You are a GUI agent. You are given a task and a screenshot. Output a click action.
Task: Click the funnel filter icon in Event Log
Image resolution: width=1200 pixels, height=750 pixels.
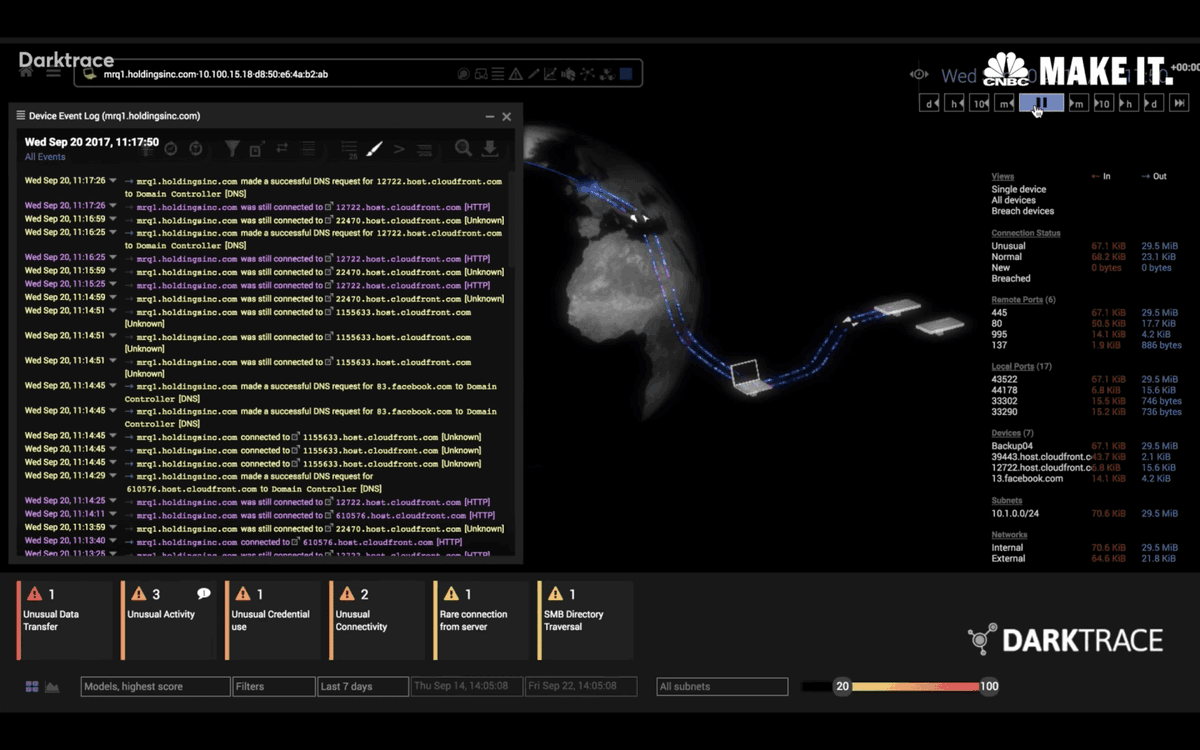click(x=233, y=148)
